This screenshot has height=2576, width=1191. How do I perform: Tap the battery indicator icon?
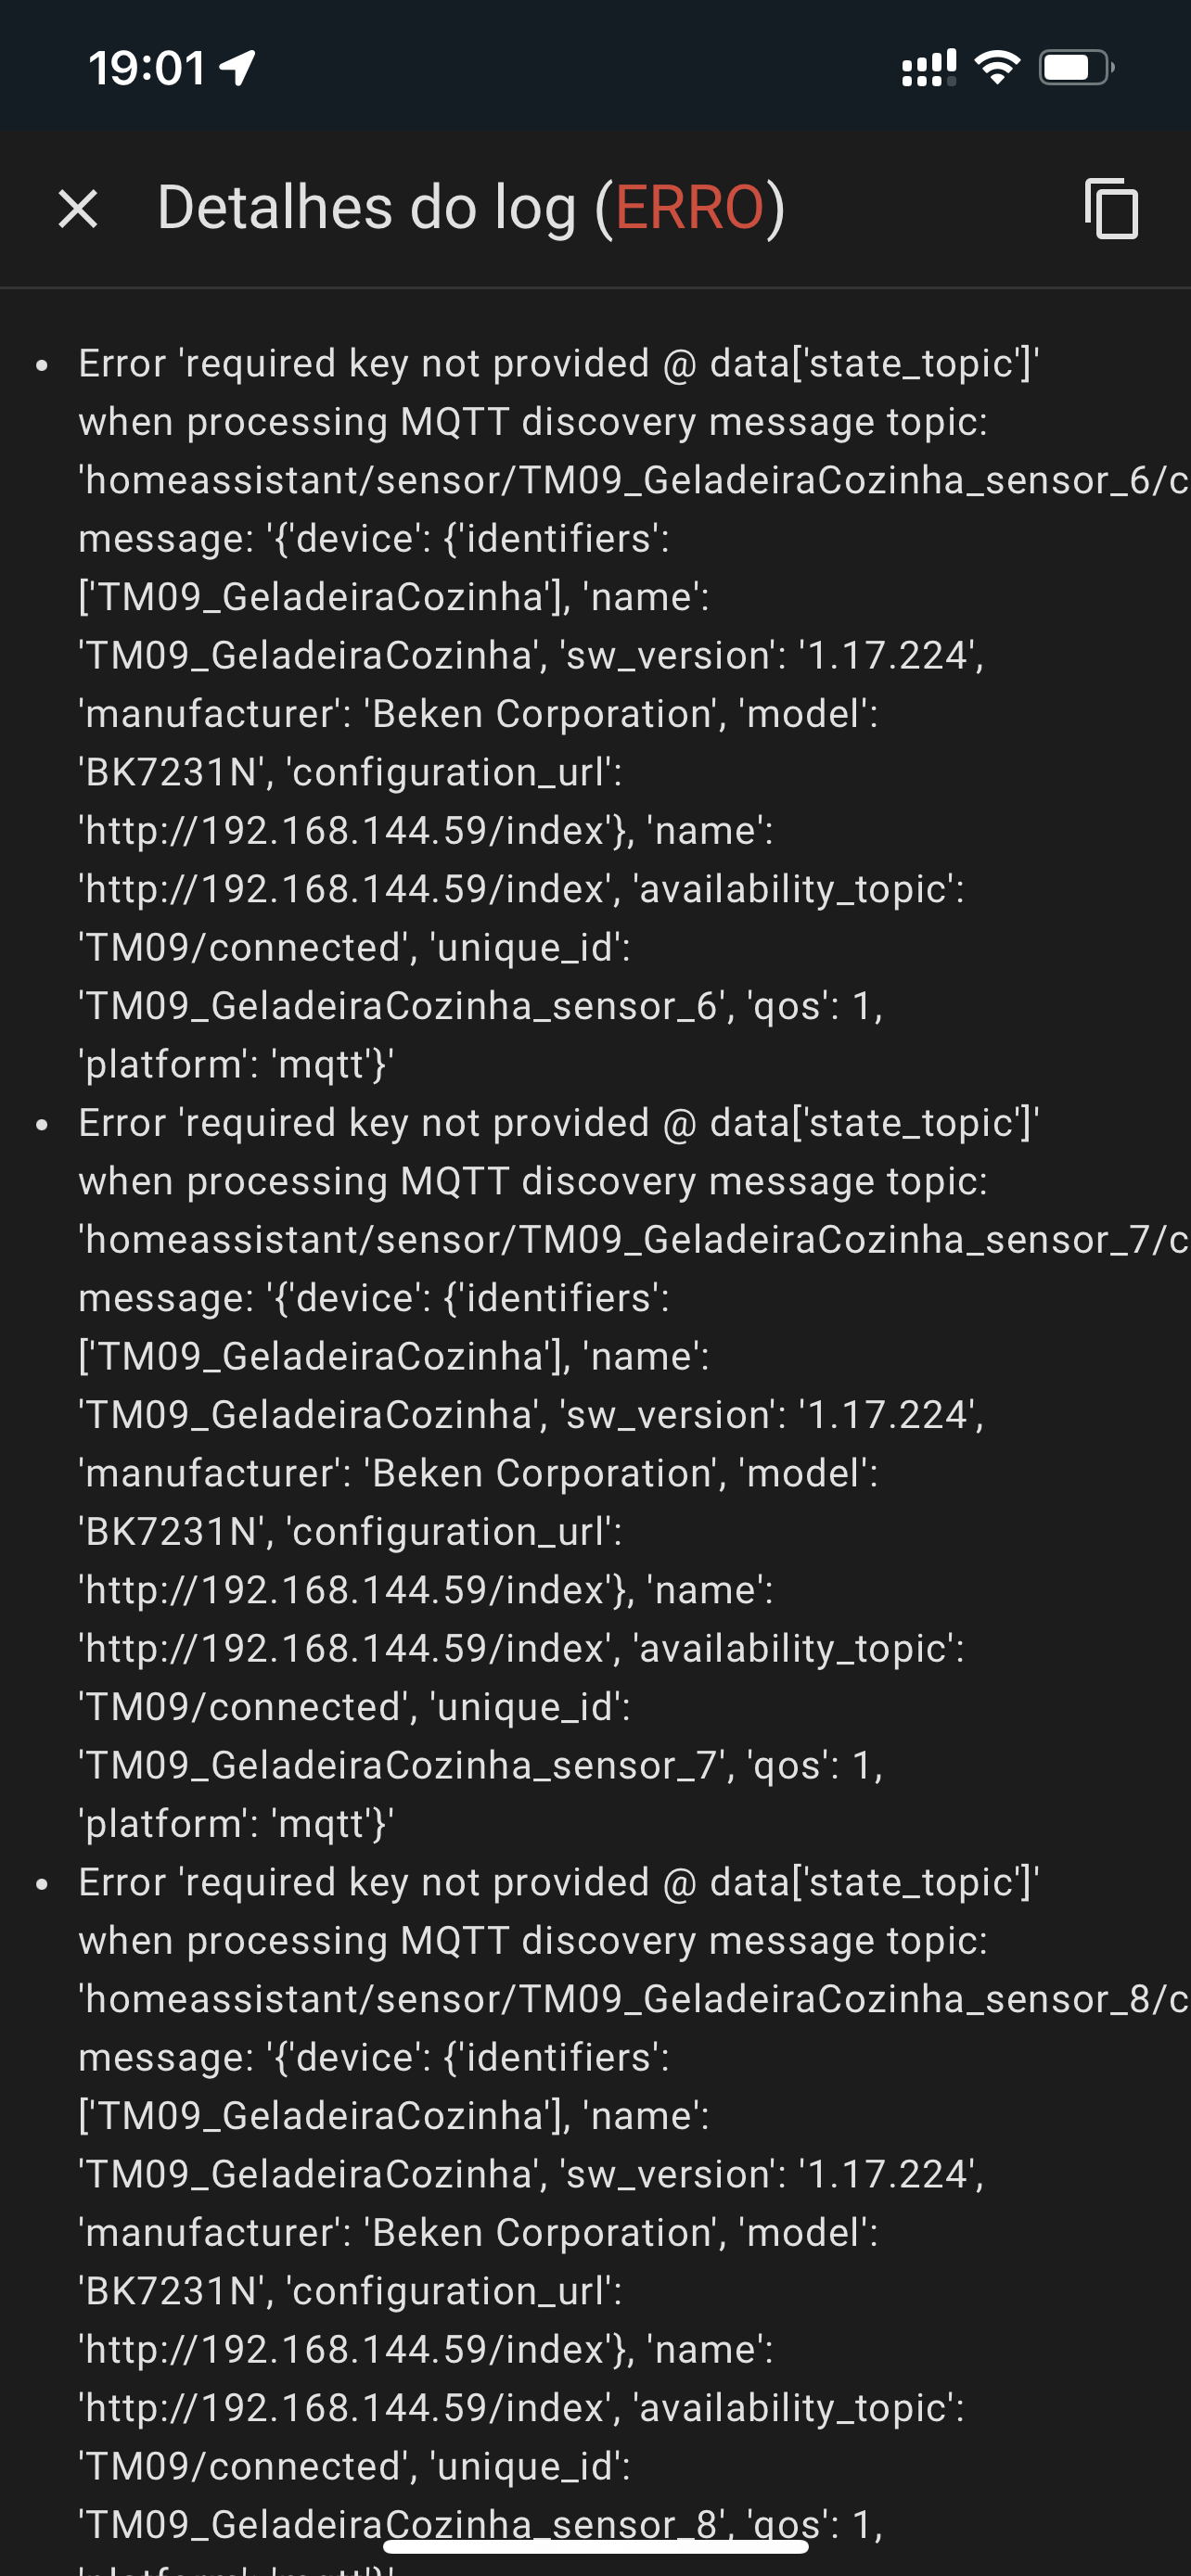(x=1077, y=68)
